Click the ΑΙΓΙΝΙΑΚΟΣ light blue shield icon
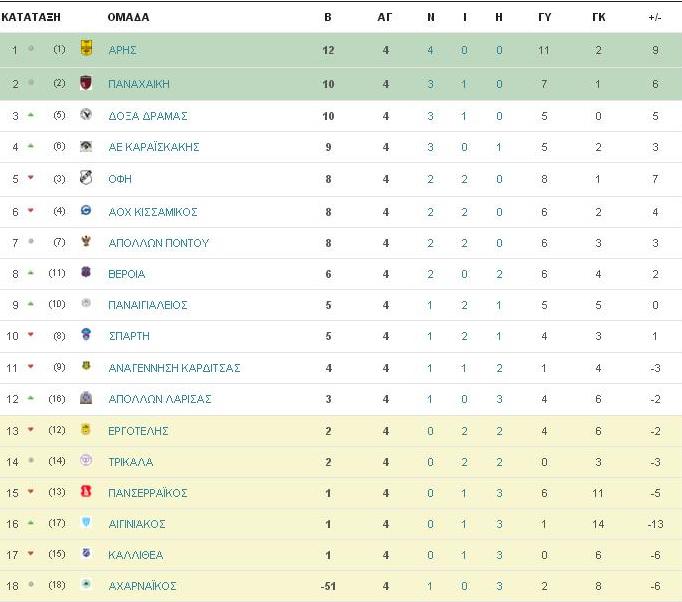This screenshot has width=682, height=602. point(86,522)
